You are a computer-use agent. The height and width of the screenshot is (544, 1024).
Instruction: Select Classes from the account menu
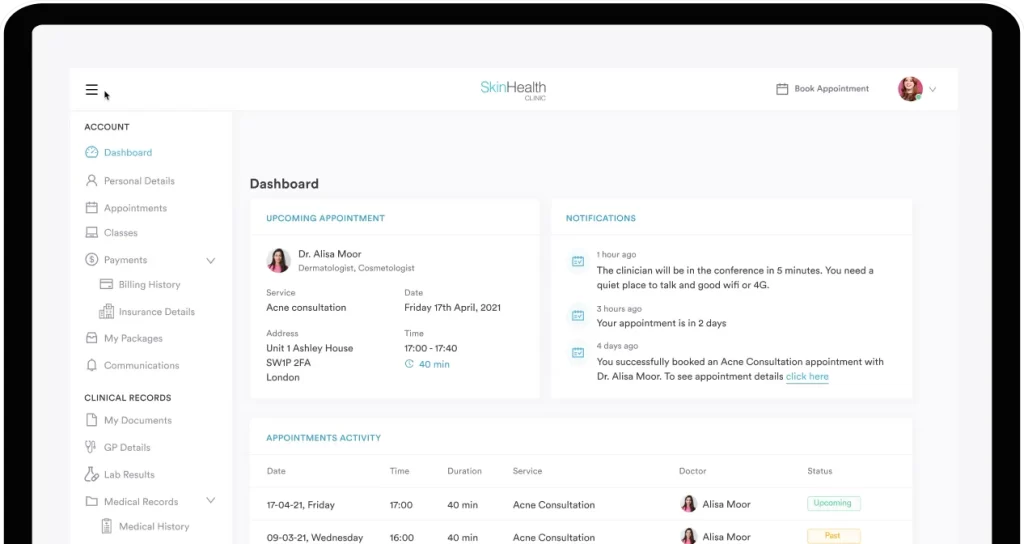click(120, 233)
